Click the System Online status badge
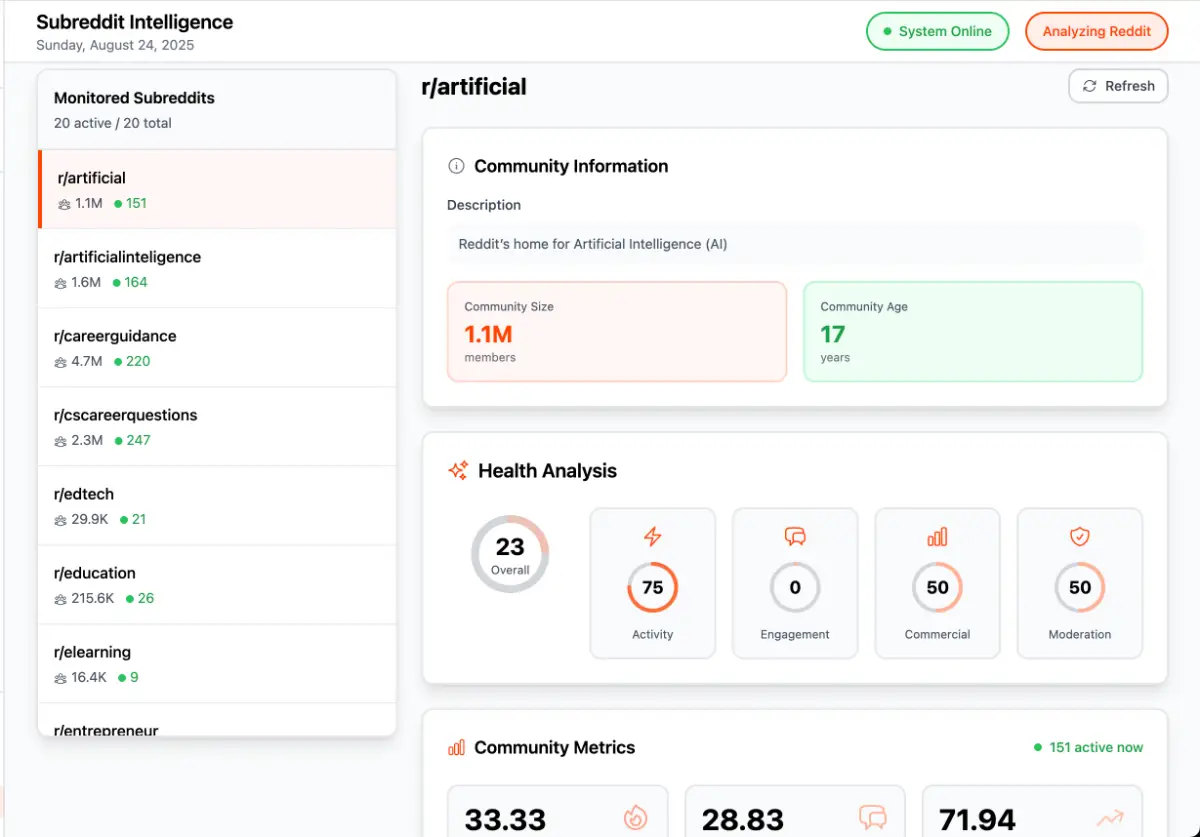 [x=937, y=31]
